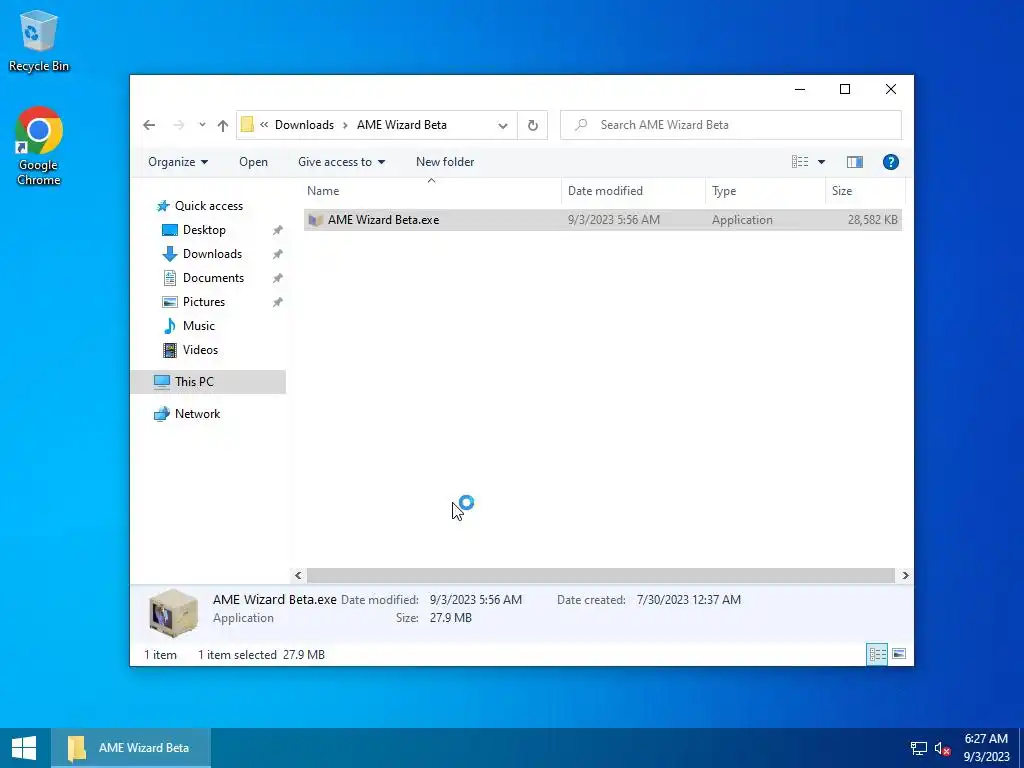The width and height of the screenshot is (1024, 768).
Task: Sort by the Name column header
Action: click(432, 191)
